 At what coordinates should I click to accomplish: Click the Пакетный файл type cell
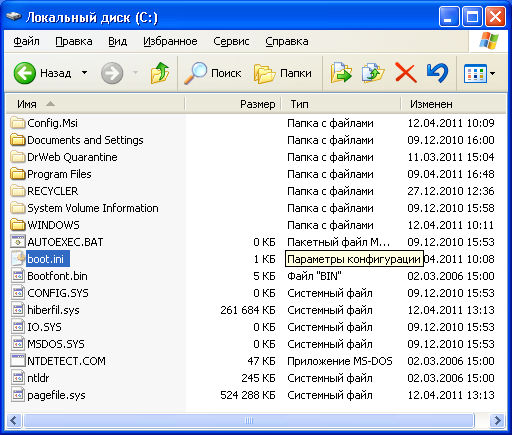click(x=338, y=242)
